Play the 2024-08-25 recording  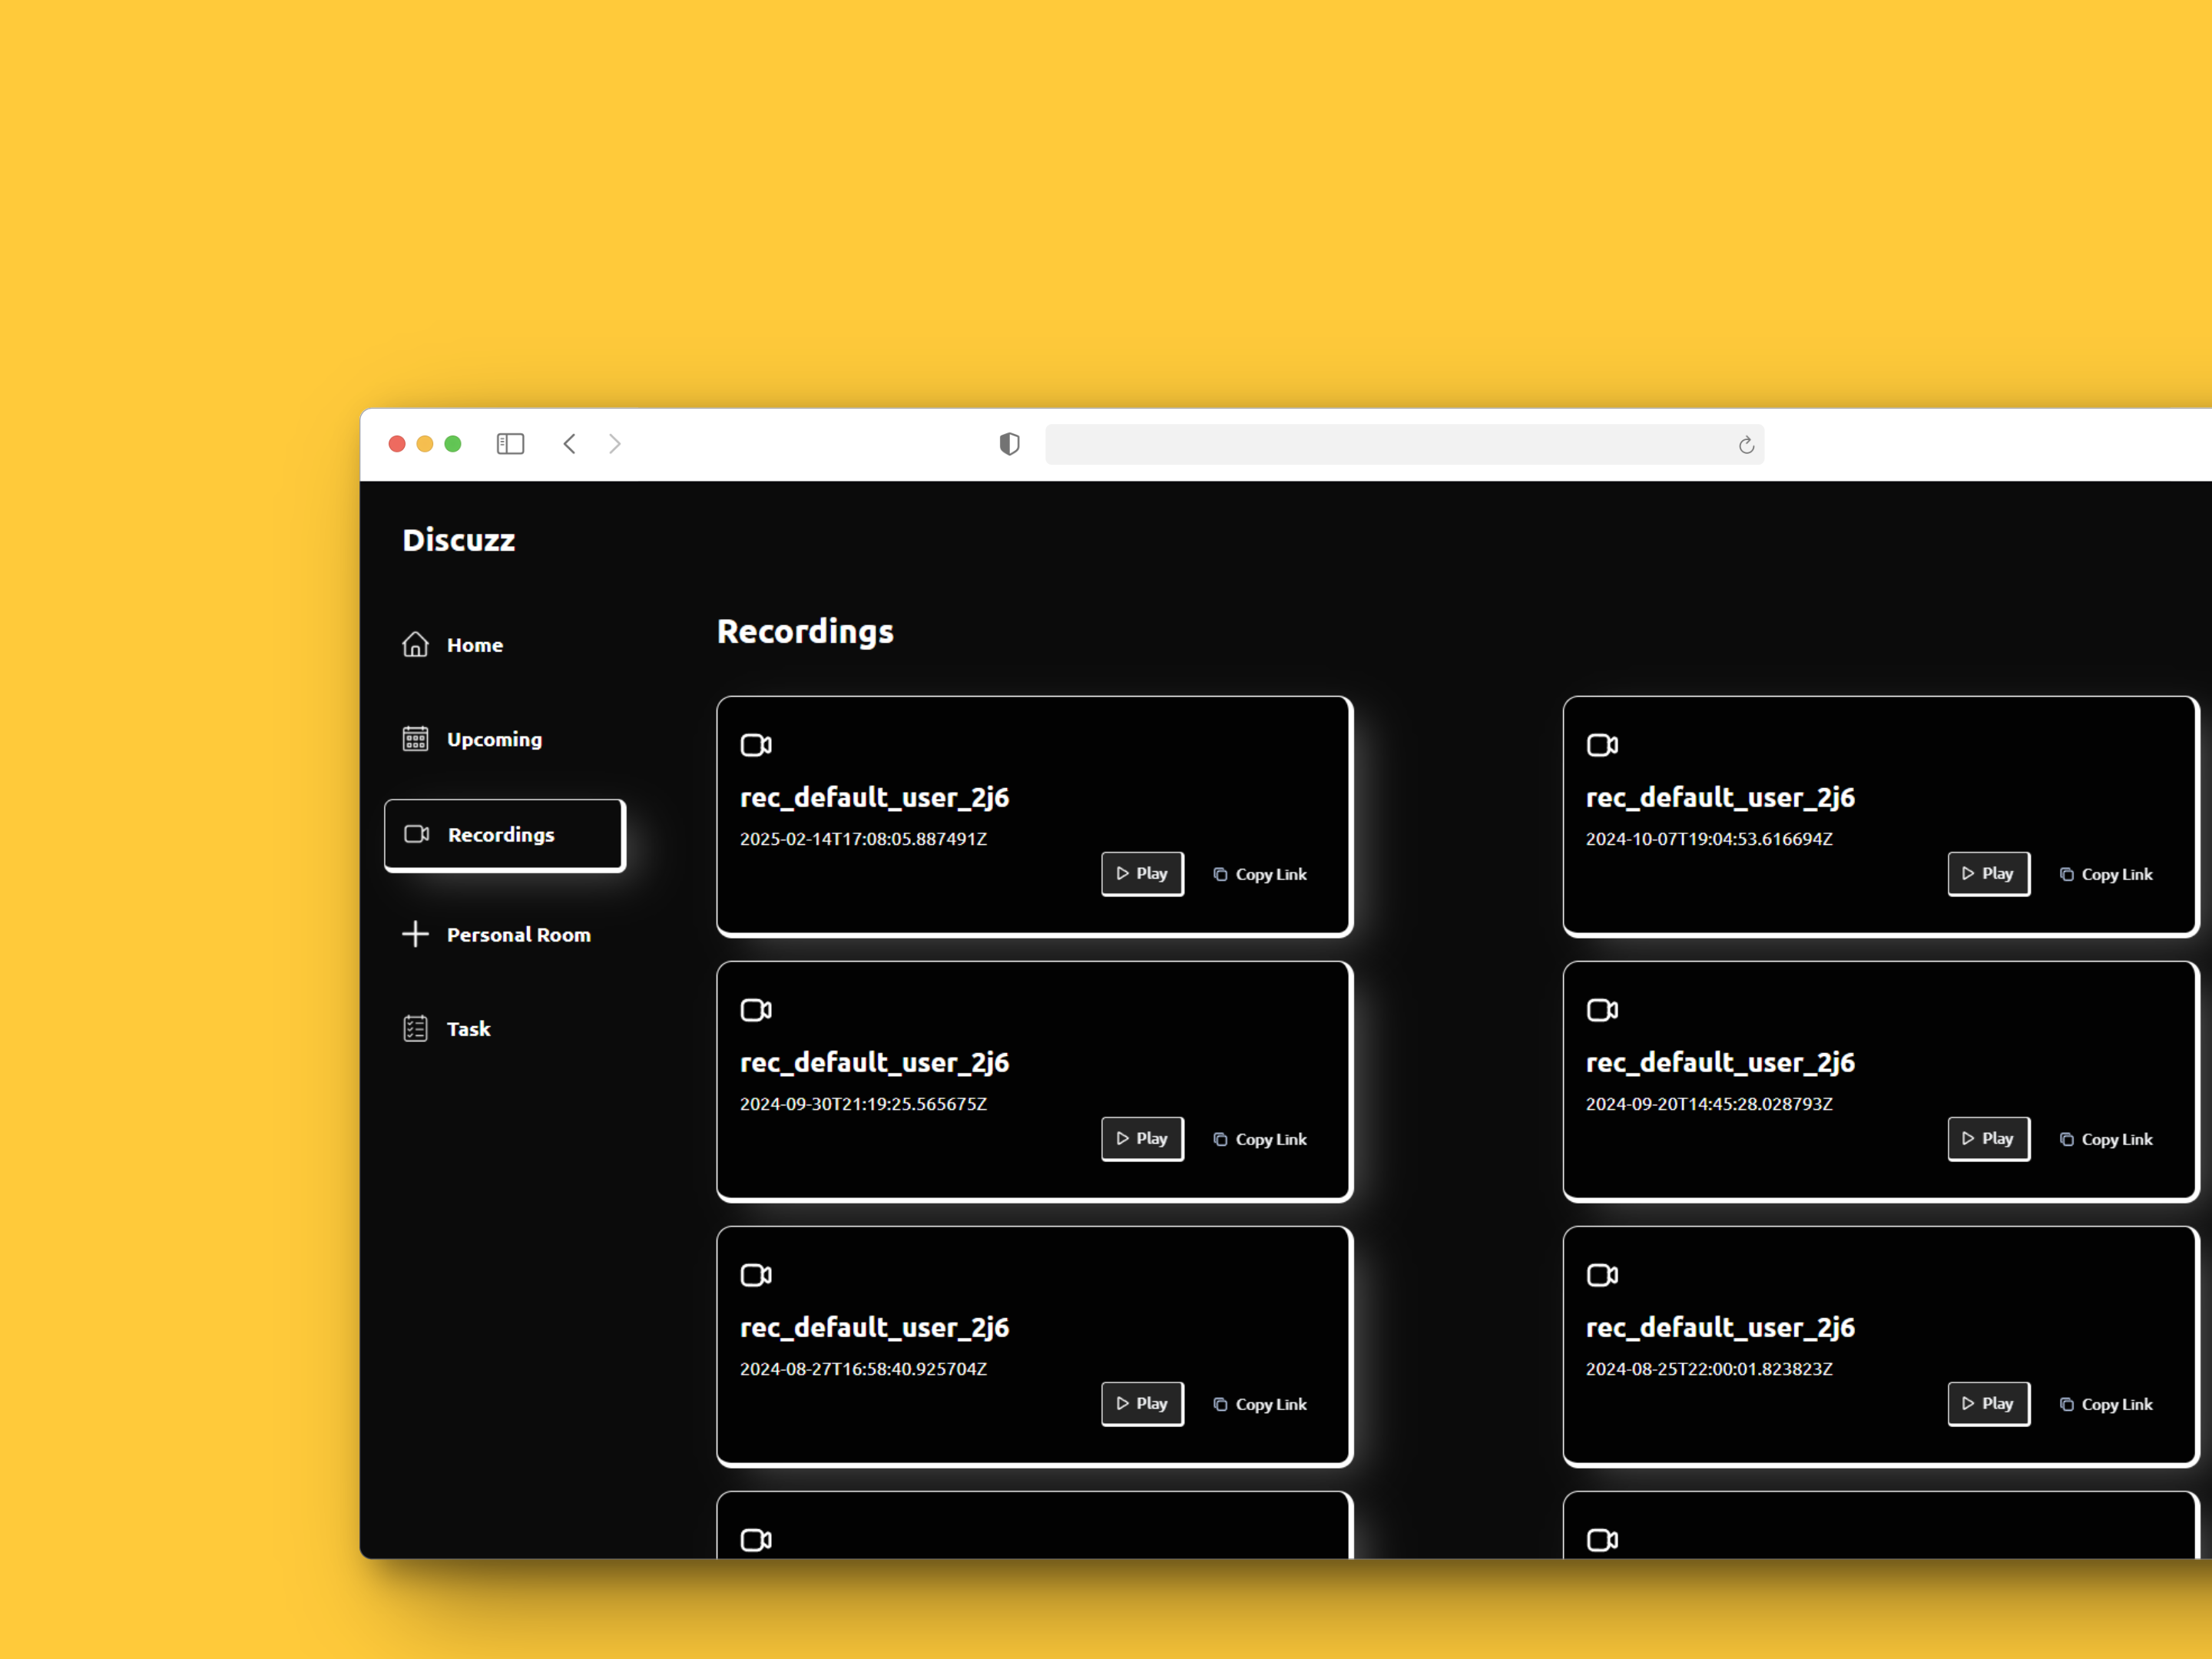pos(1988,1404)
